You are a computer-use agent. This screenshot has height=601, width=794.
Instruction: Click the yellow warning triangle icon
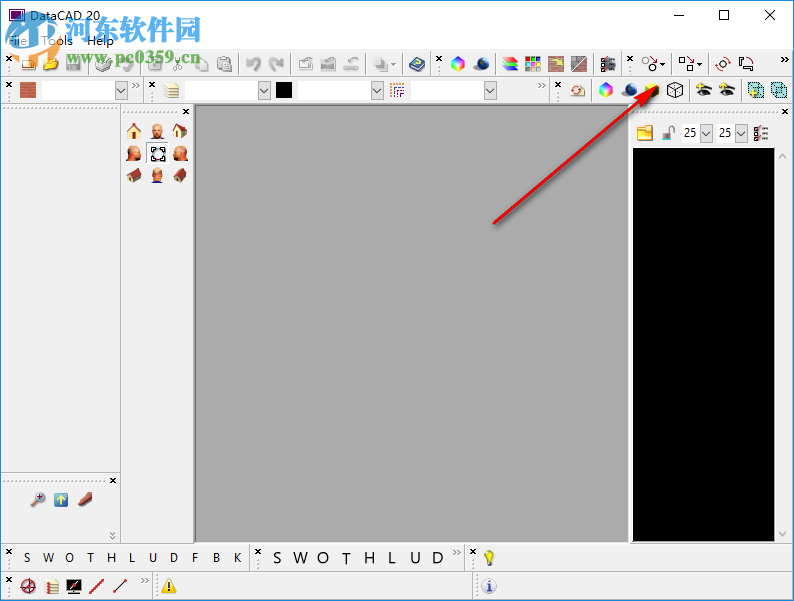169,586
